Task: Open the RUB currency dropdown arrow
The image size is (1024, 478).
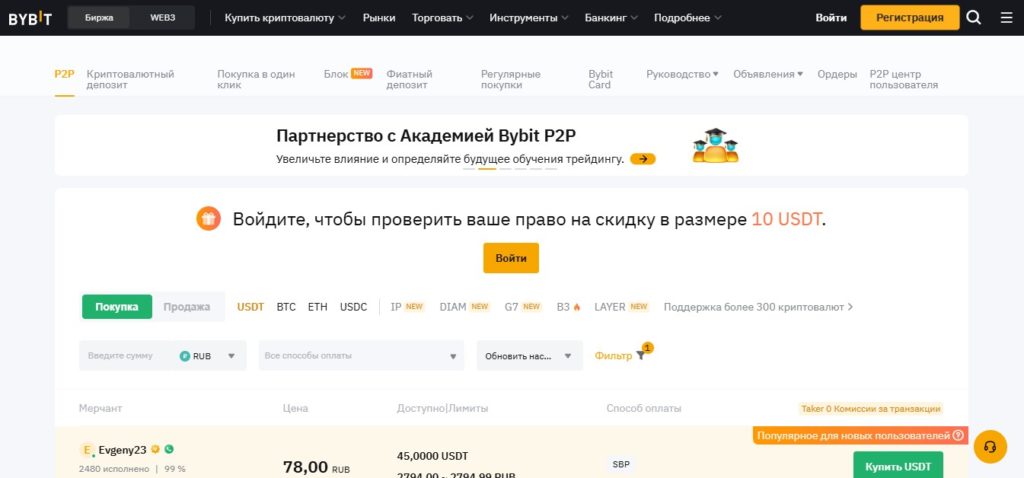Action: click(x=231, y=357)
